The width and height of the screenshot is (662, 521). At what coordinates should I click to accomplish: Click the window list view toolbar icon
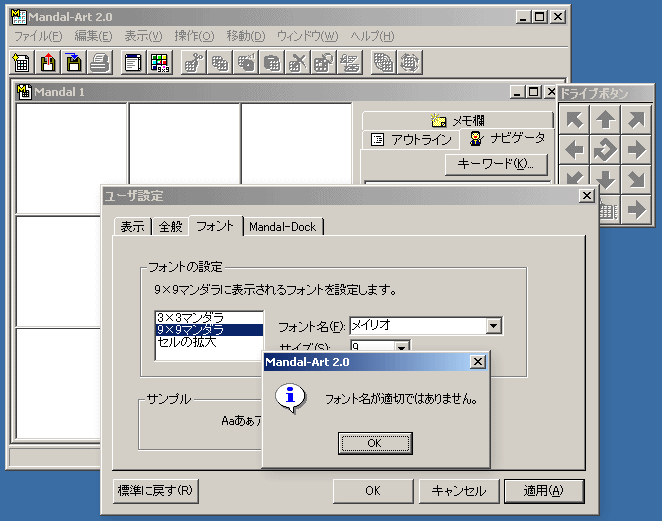[x=133, y=63]
